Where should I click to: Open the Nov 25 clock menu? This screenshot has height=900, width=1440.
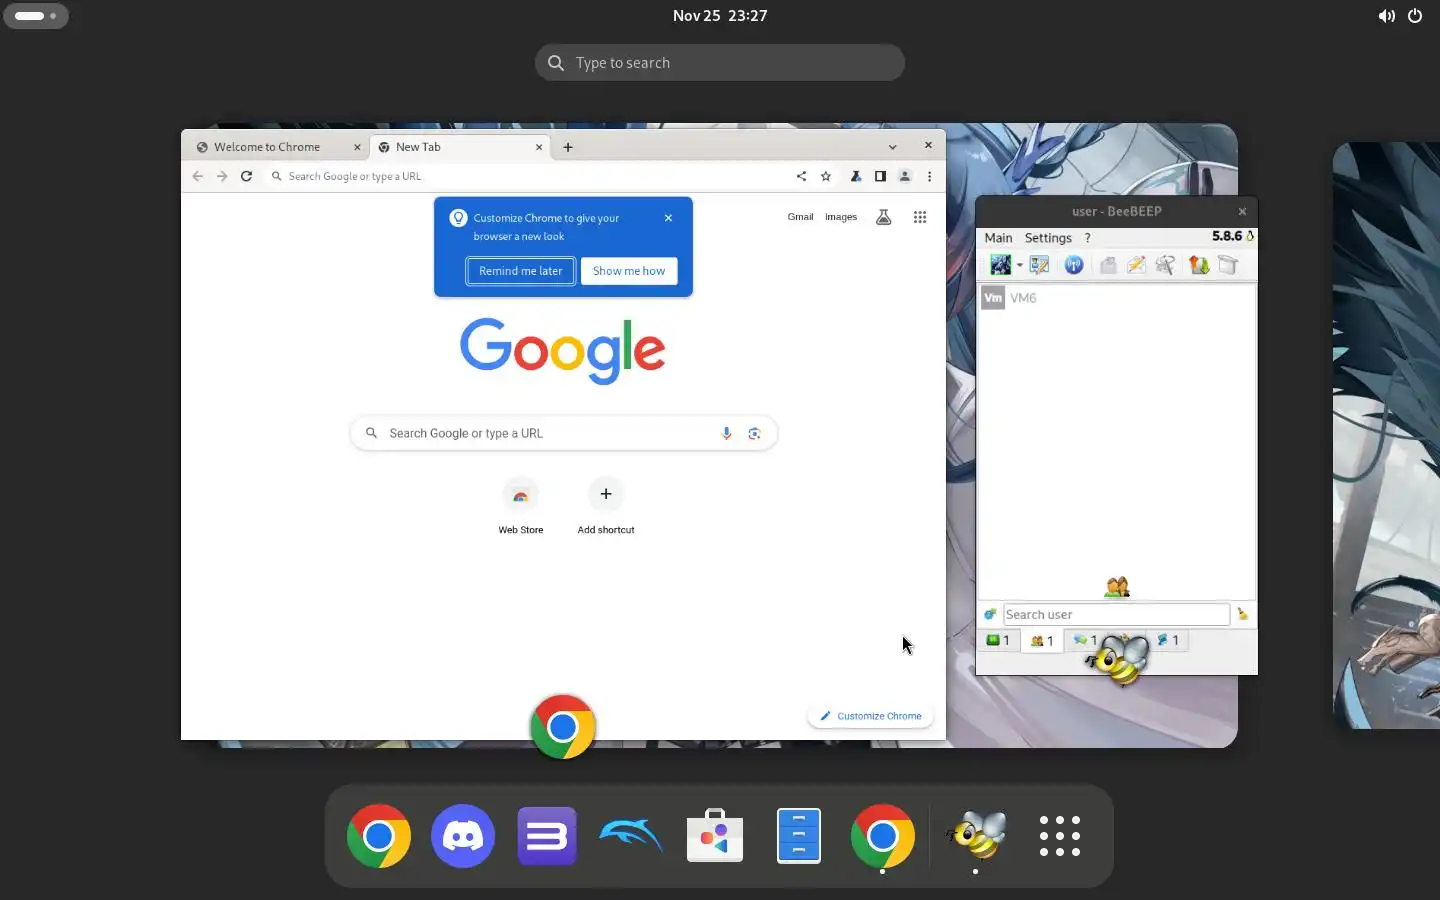pyautogui.click(x=720, y=16)
